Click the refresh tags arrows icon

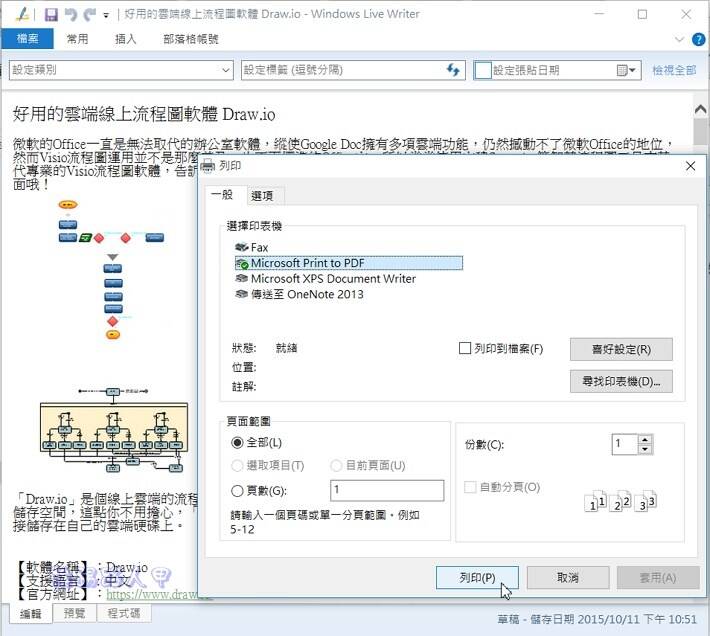(x=453, y=70)
